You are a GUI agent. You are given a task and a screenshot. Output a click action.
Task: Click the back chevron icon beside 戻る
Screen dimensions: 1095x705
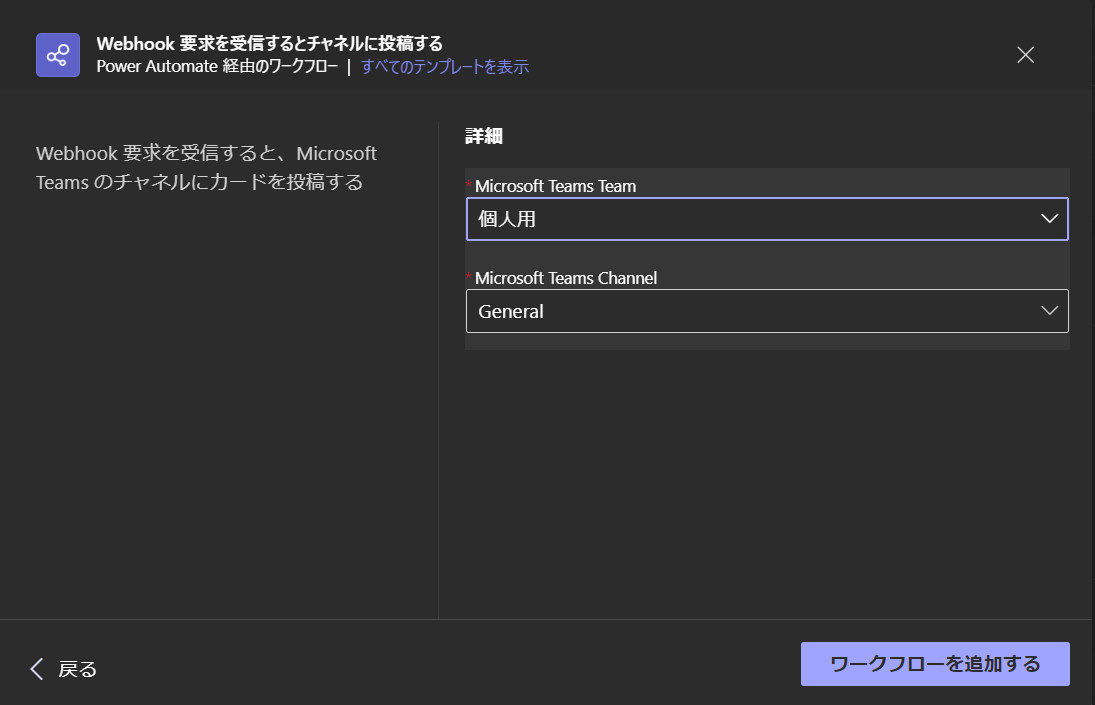pos(37,669)
